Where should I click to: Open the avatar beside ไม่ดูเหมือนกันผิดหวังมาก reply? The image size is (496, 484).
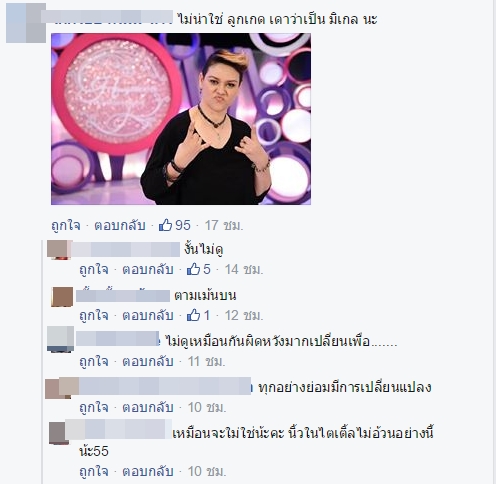click(60, 339)
